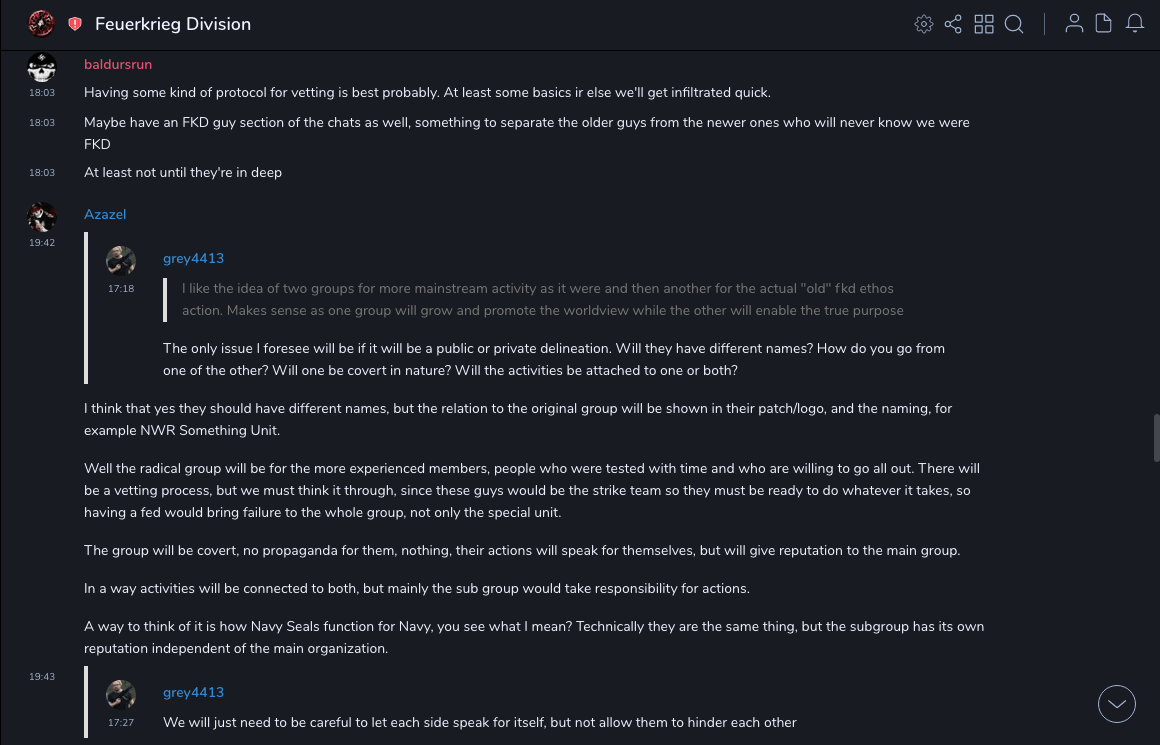Show the room members list icon
This screenshot has height=745, width=1160.
1074,24
